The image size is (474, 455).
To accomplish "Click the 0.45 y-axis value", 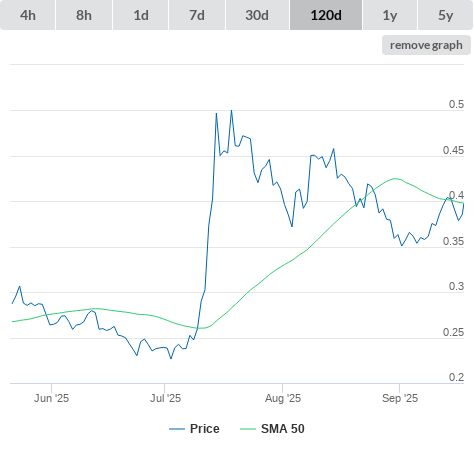I will point(453,150).
